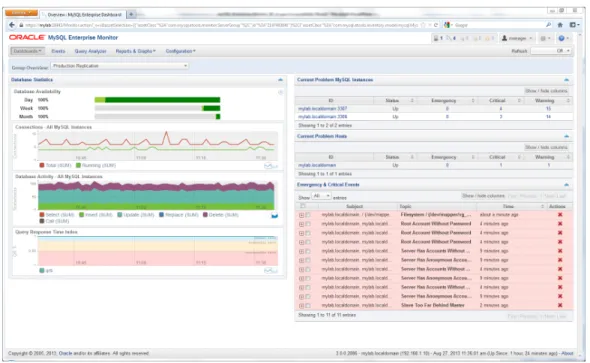Open the Refresh interval dropdown

(551, 51)
